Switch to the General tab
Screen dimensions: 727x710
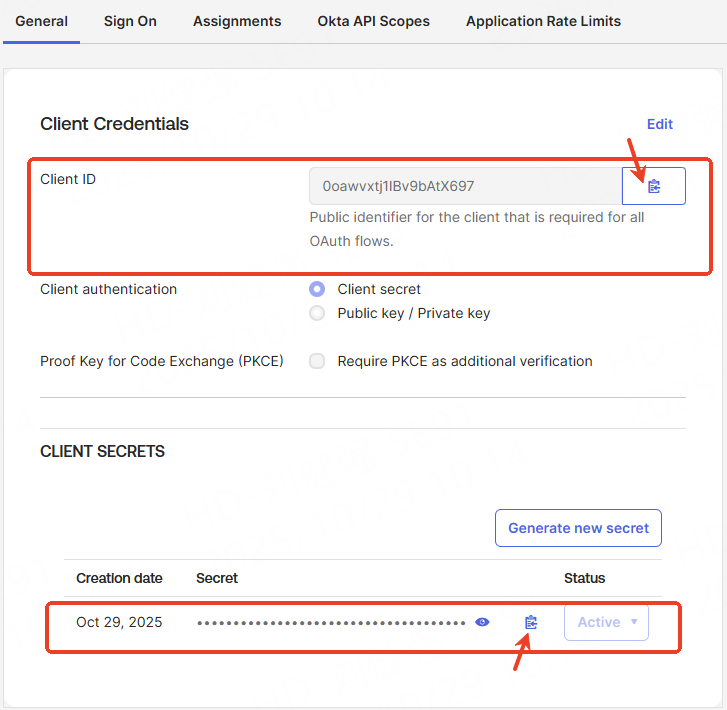tap(41, 21)
